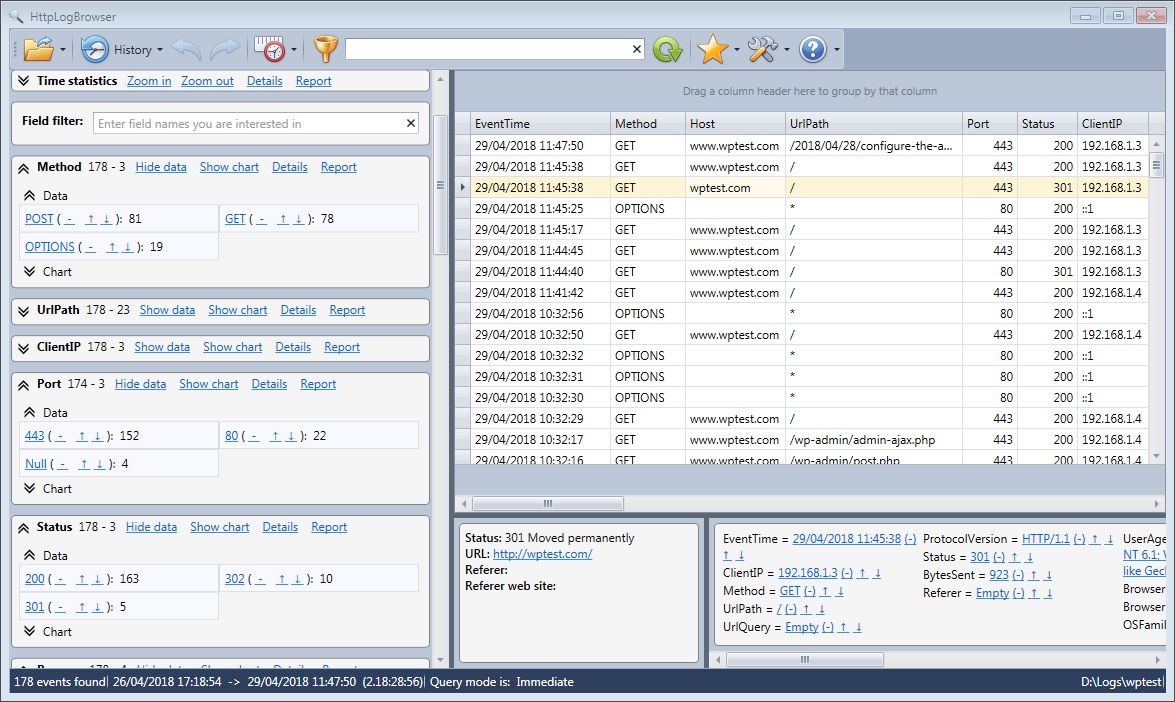
Task: Click Show chart link for UrlPath
Action: click(x=238, y=310)
